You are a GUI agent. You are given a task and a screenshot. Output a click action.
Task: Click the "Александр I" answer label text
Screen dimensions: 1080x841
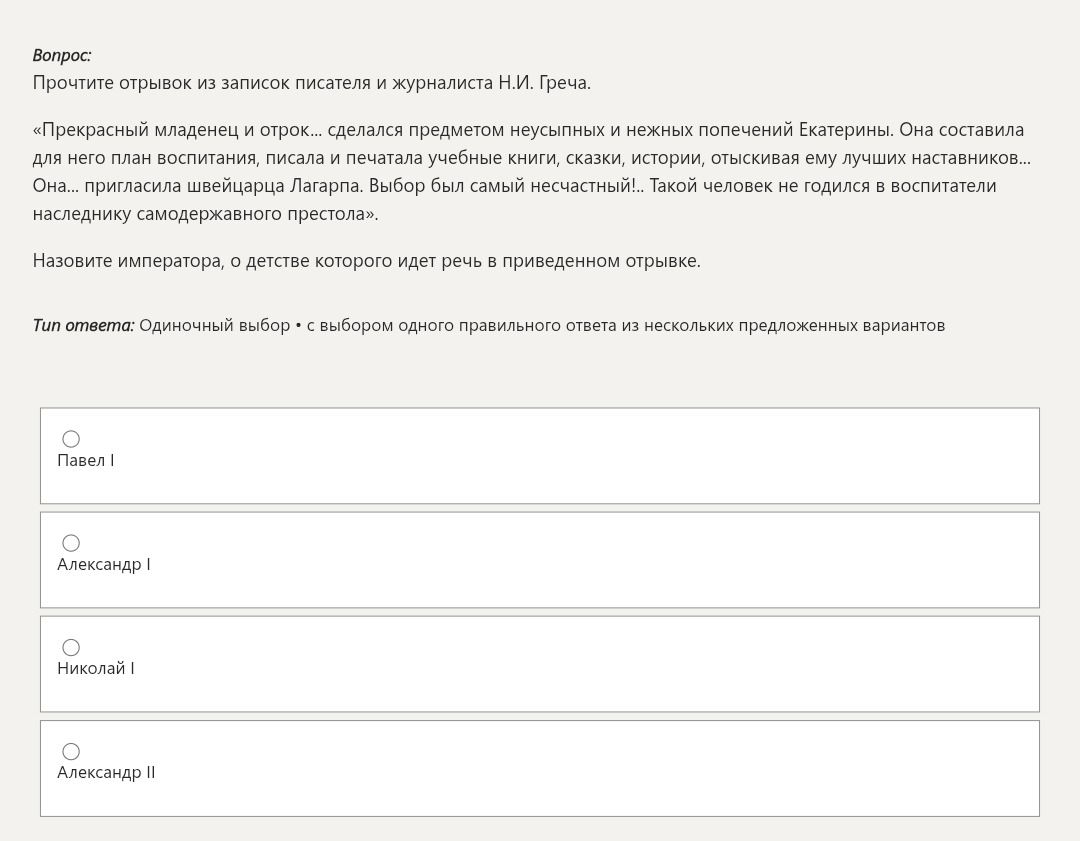point(104,564)
